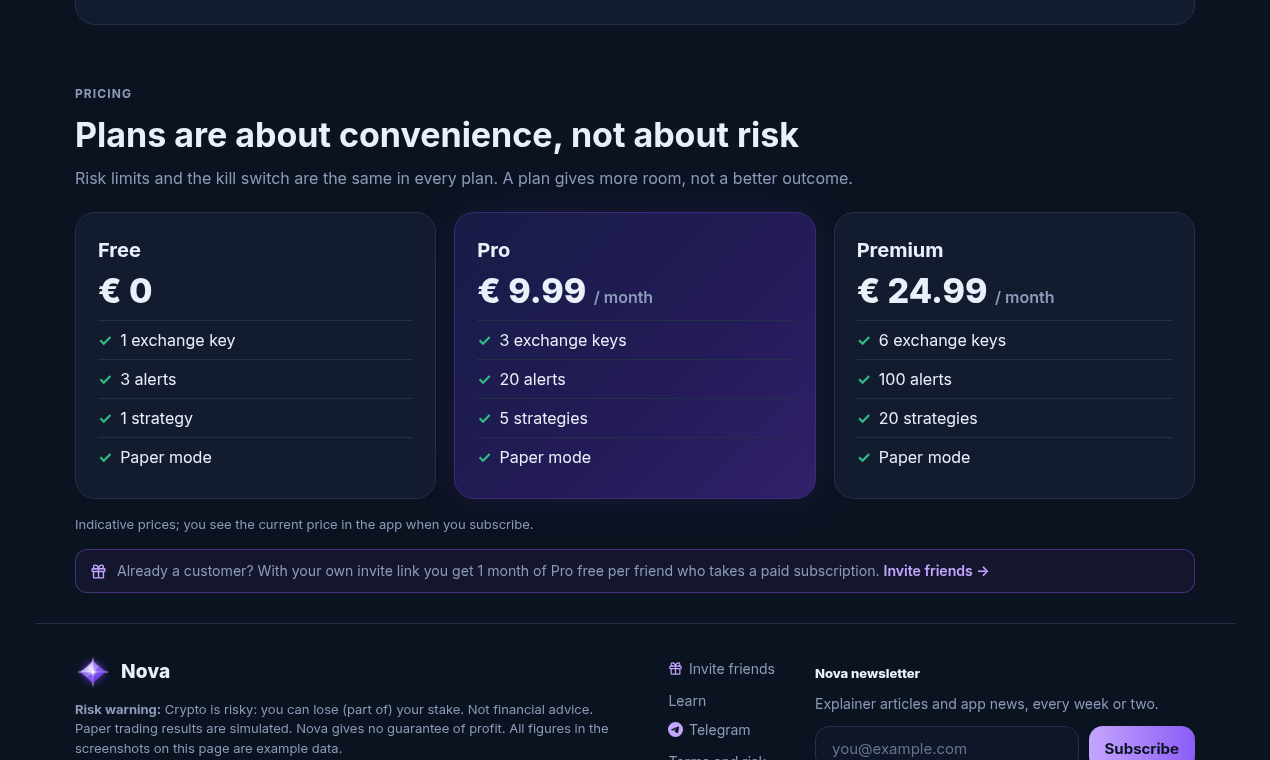Click the '1 strategy' feature text
Screen dimensions: 1270x760
click(x=156, y=418)
